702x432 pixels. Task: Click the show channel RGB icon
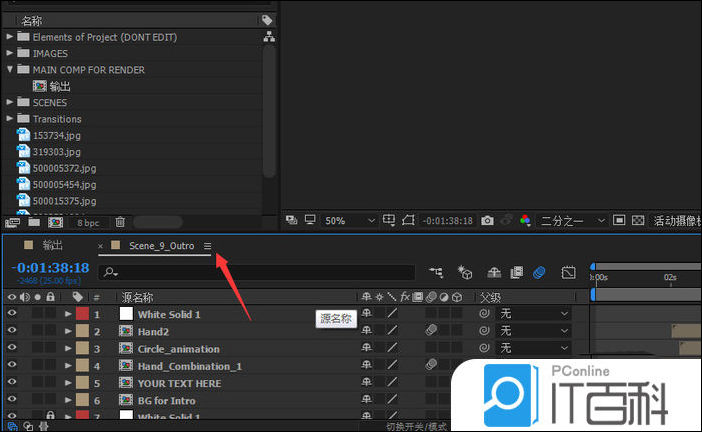tap(526, 220)
